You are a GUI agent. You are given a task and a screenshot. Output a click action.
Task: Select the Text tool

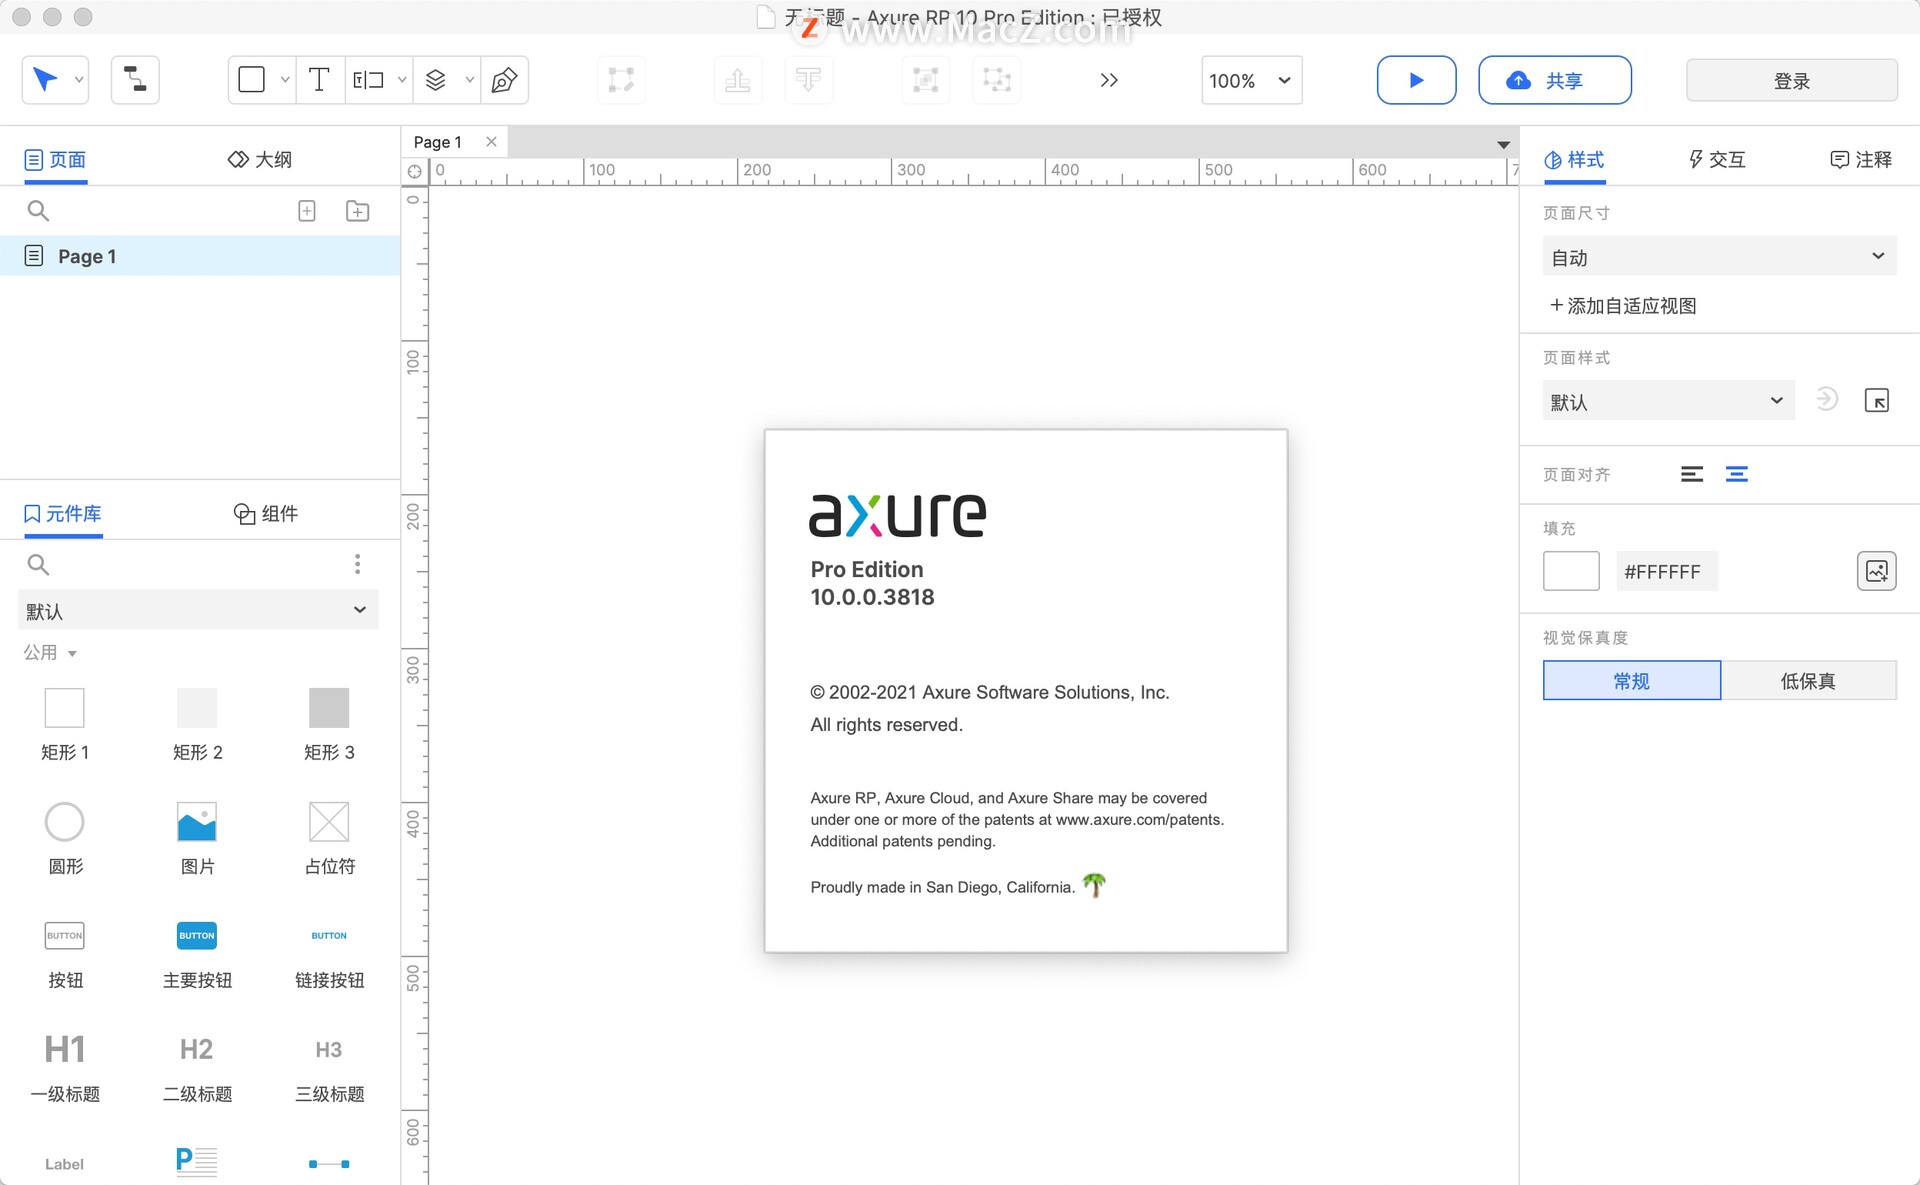pos(319,80)
